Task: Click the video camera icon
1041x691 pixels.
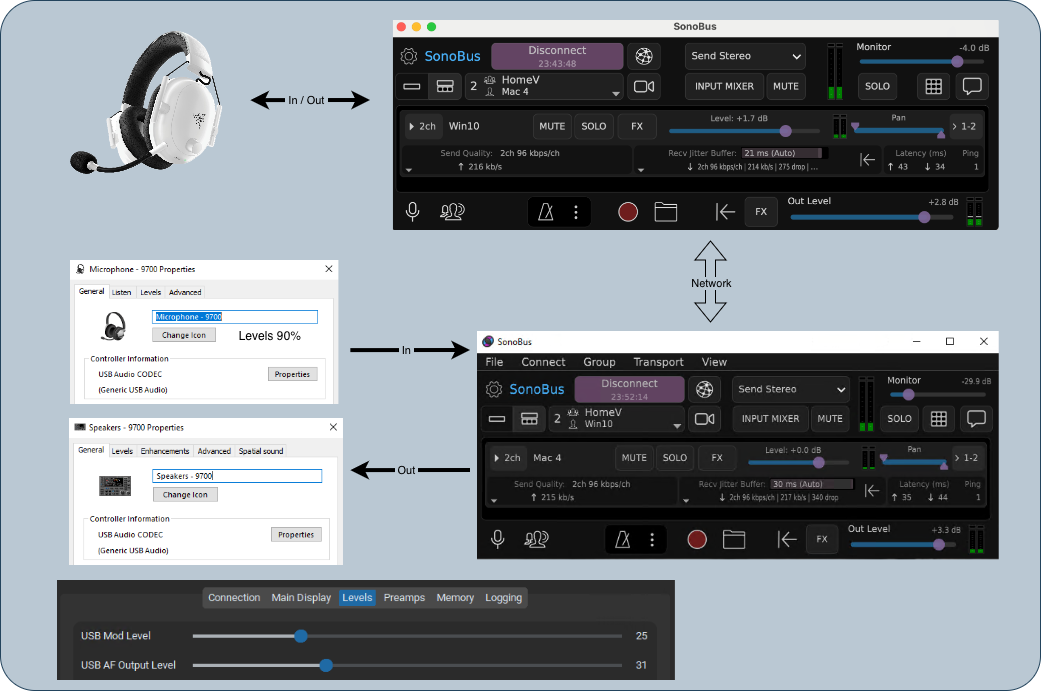Action: click(644, 86)
